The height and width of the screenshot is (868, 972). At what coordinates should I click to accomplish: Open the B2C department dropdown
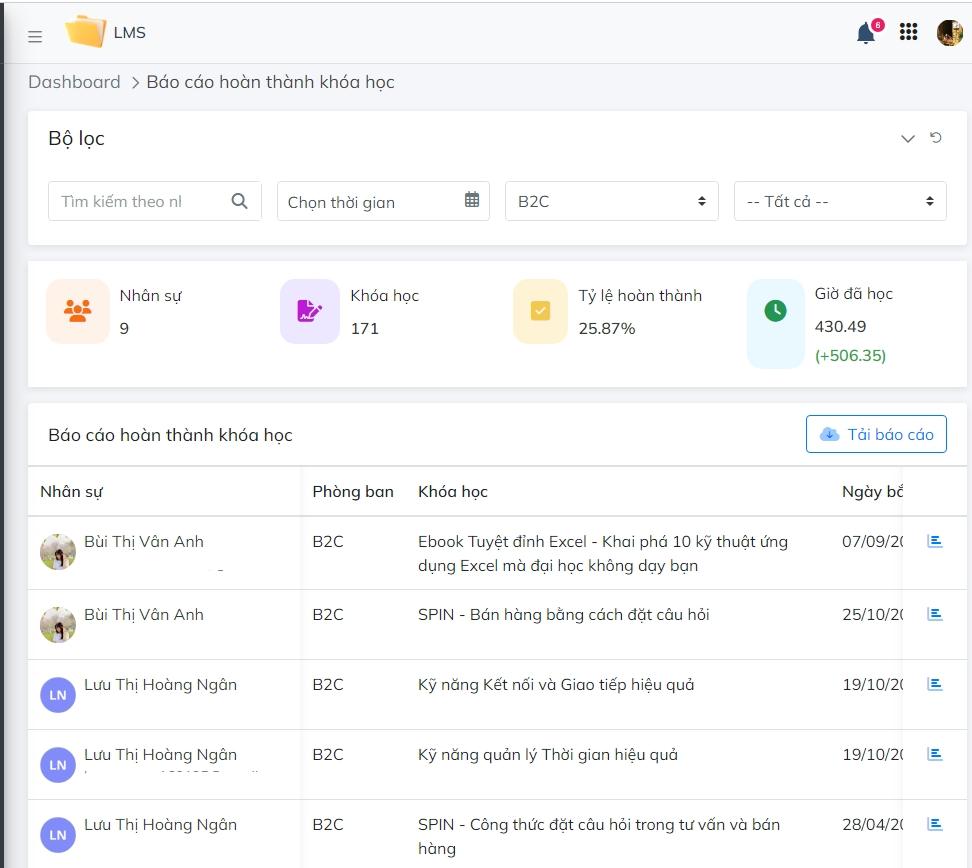pyautogui.click(x=612, y=200)
